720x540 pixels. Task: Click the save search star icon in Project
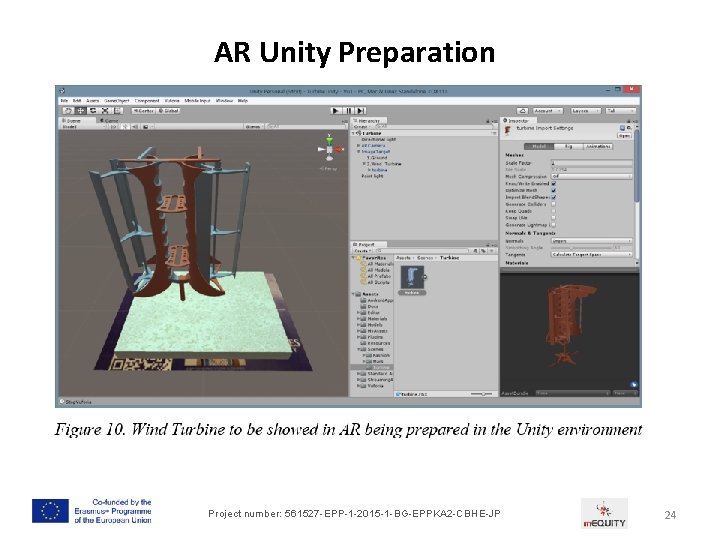coord(492,251)
